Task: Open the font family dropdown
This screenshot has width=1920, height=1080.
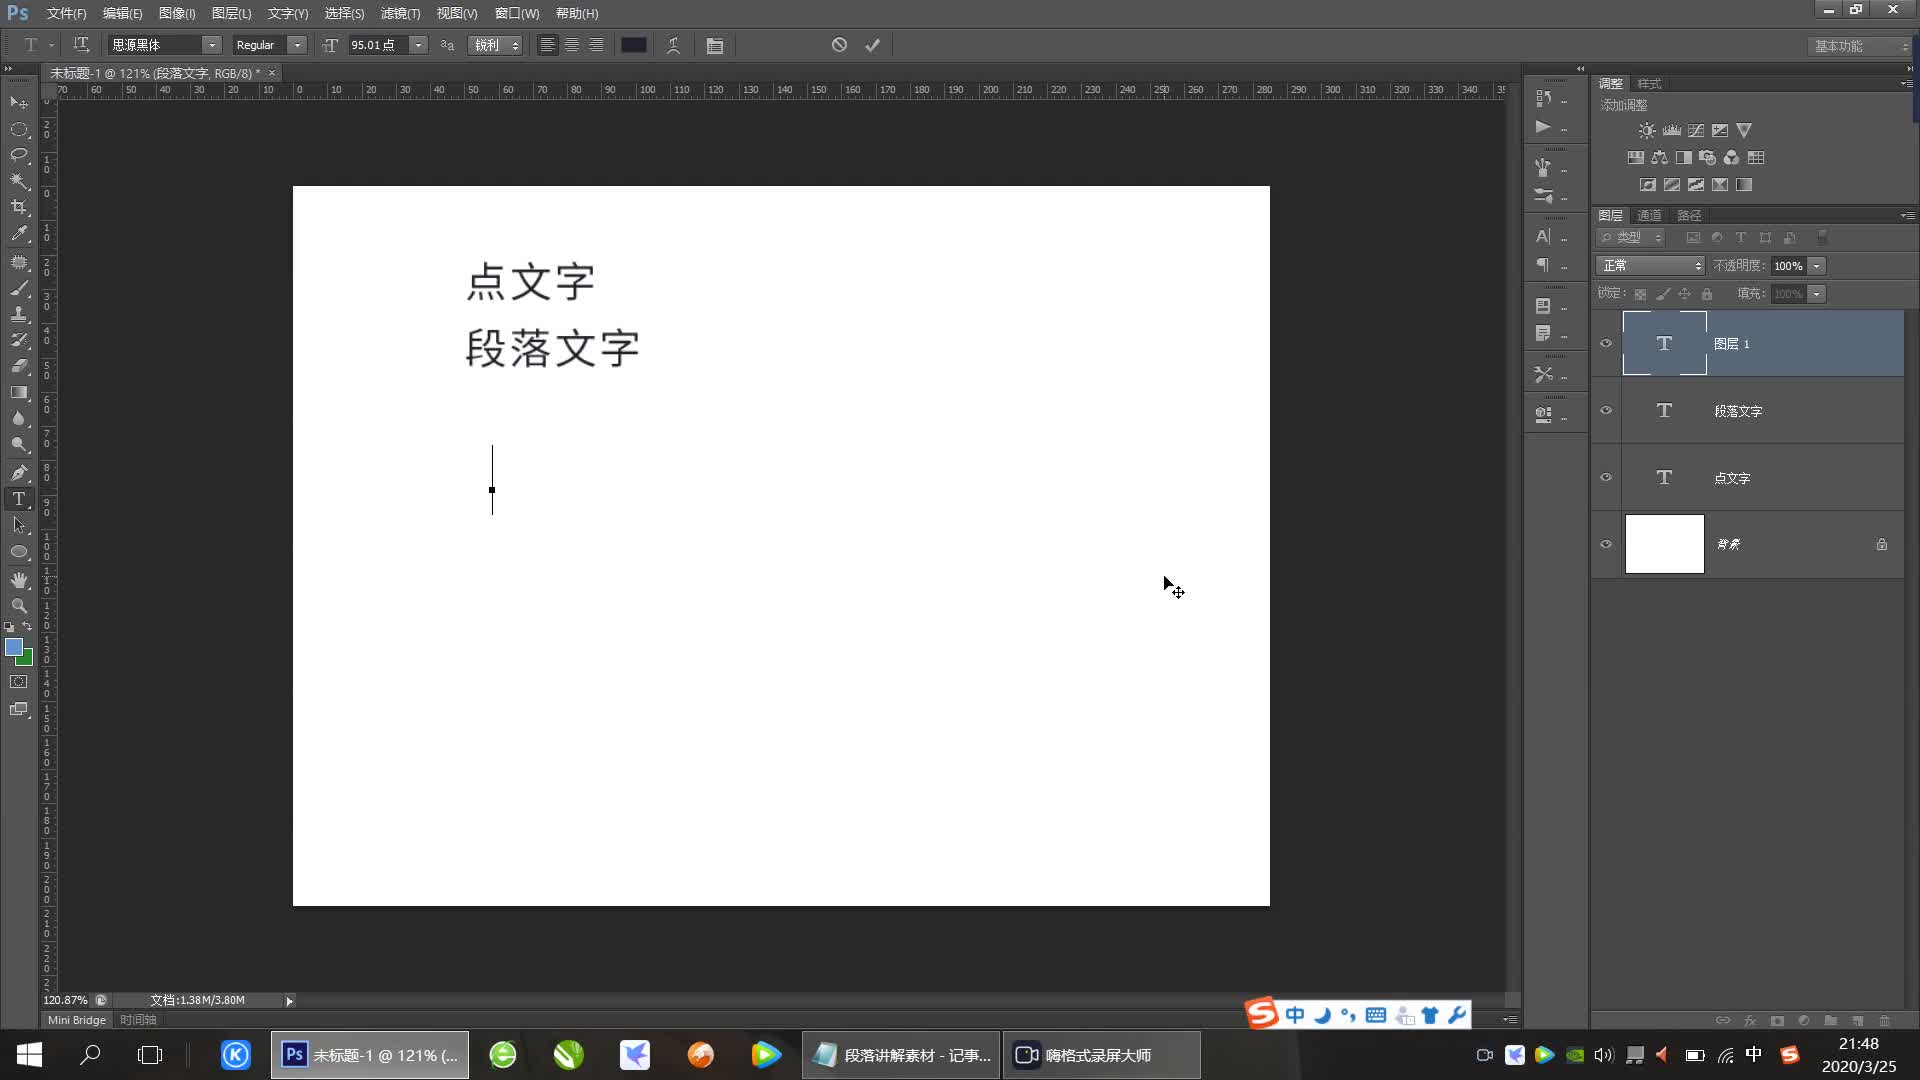Action: [211, 45]
